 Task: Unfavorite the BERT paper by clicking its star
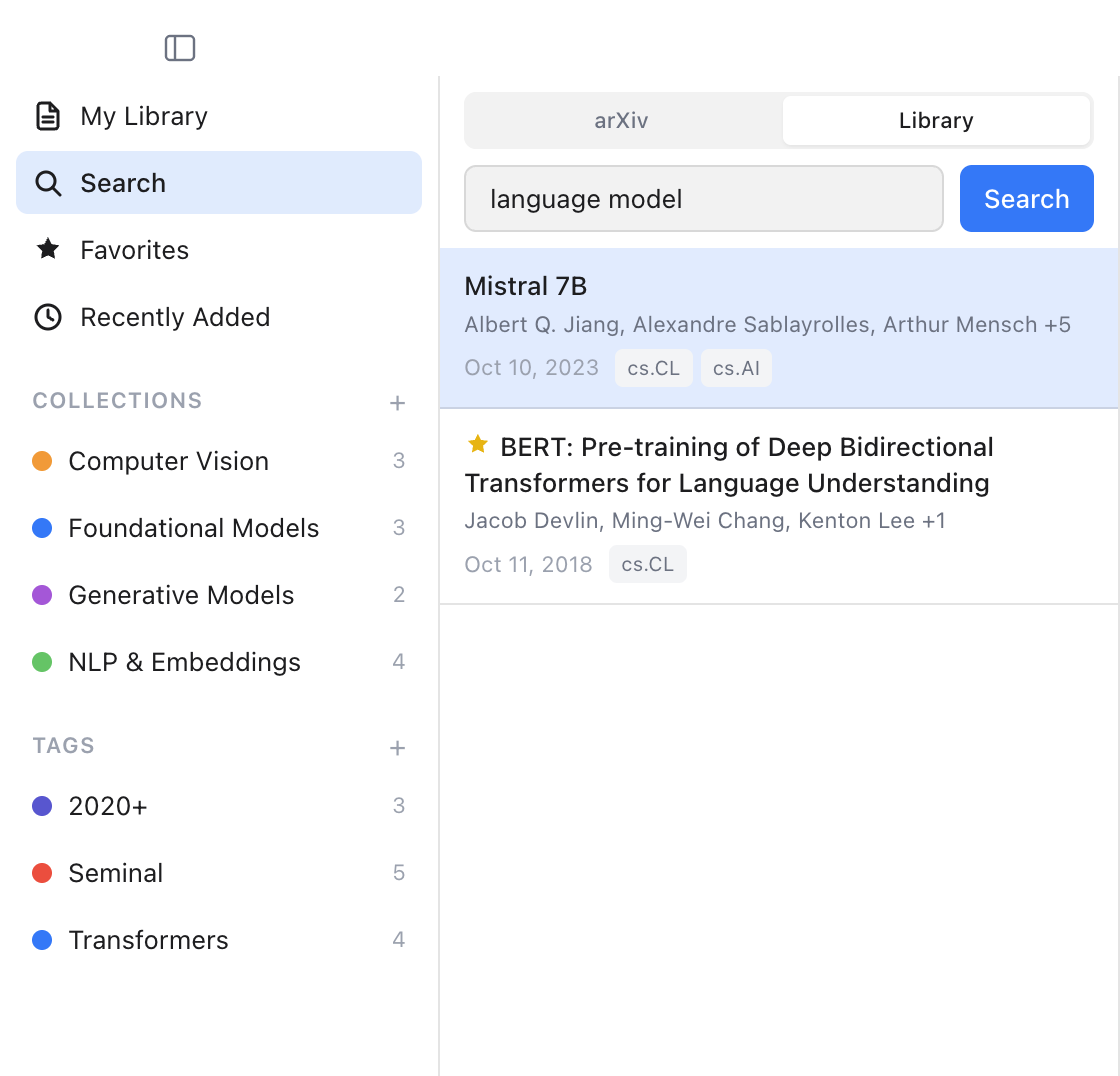(478, 443)
